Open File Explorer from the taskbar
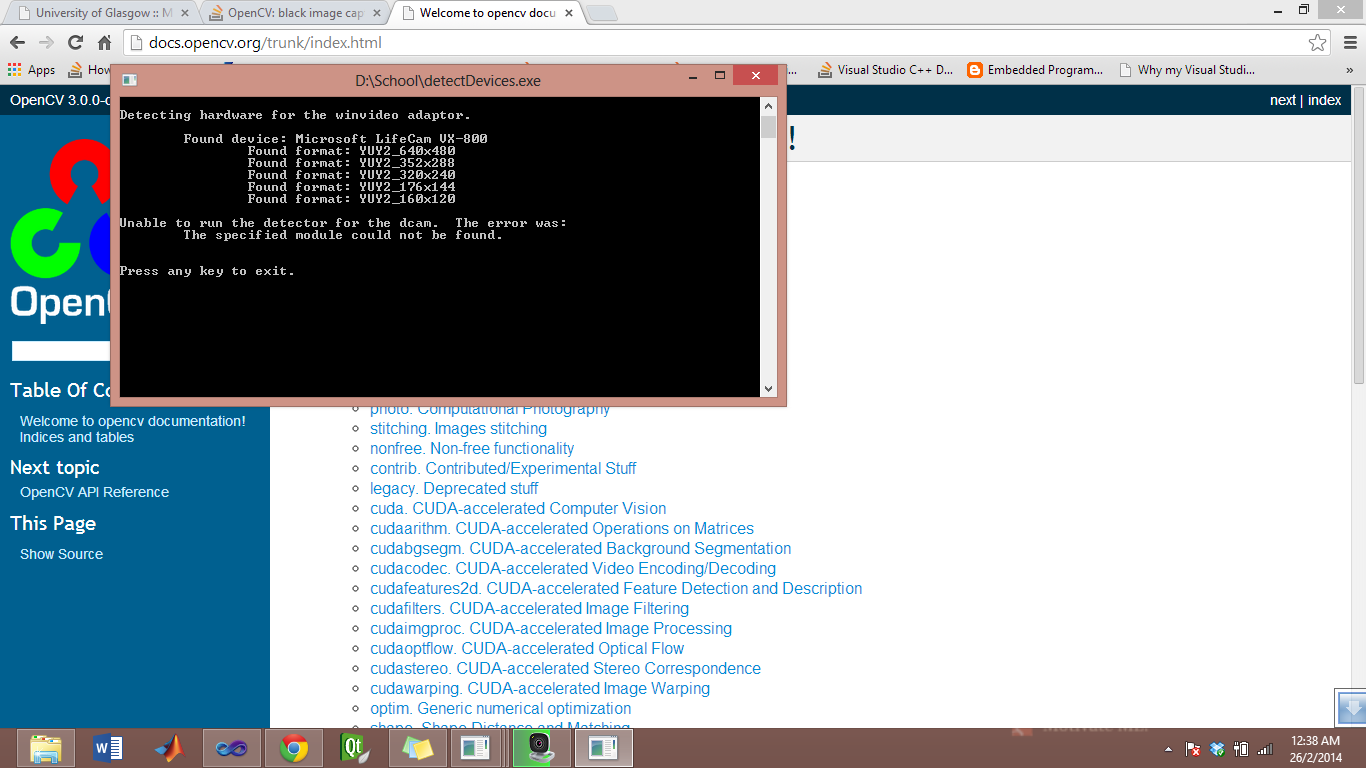1366x768 pixels. click(x=46, y=748)
